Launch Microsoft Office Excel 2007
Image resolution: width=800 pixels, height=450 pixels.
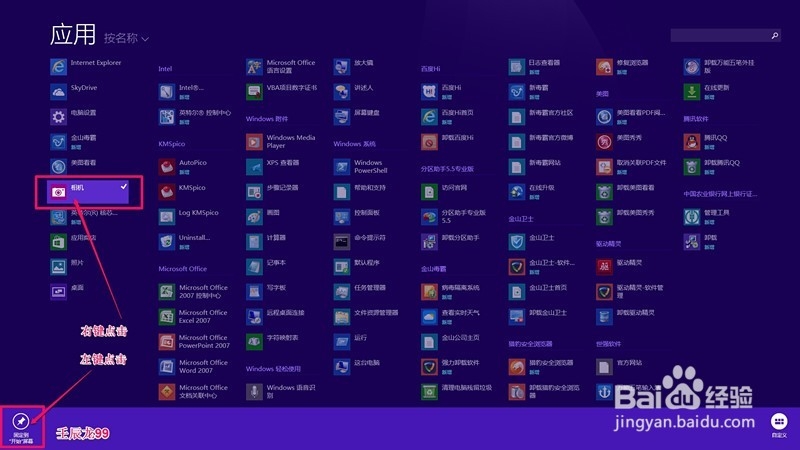(x=192, y=316)
